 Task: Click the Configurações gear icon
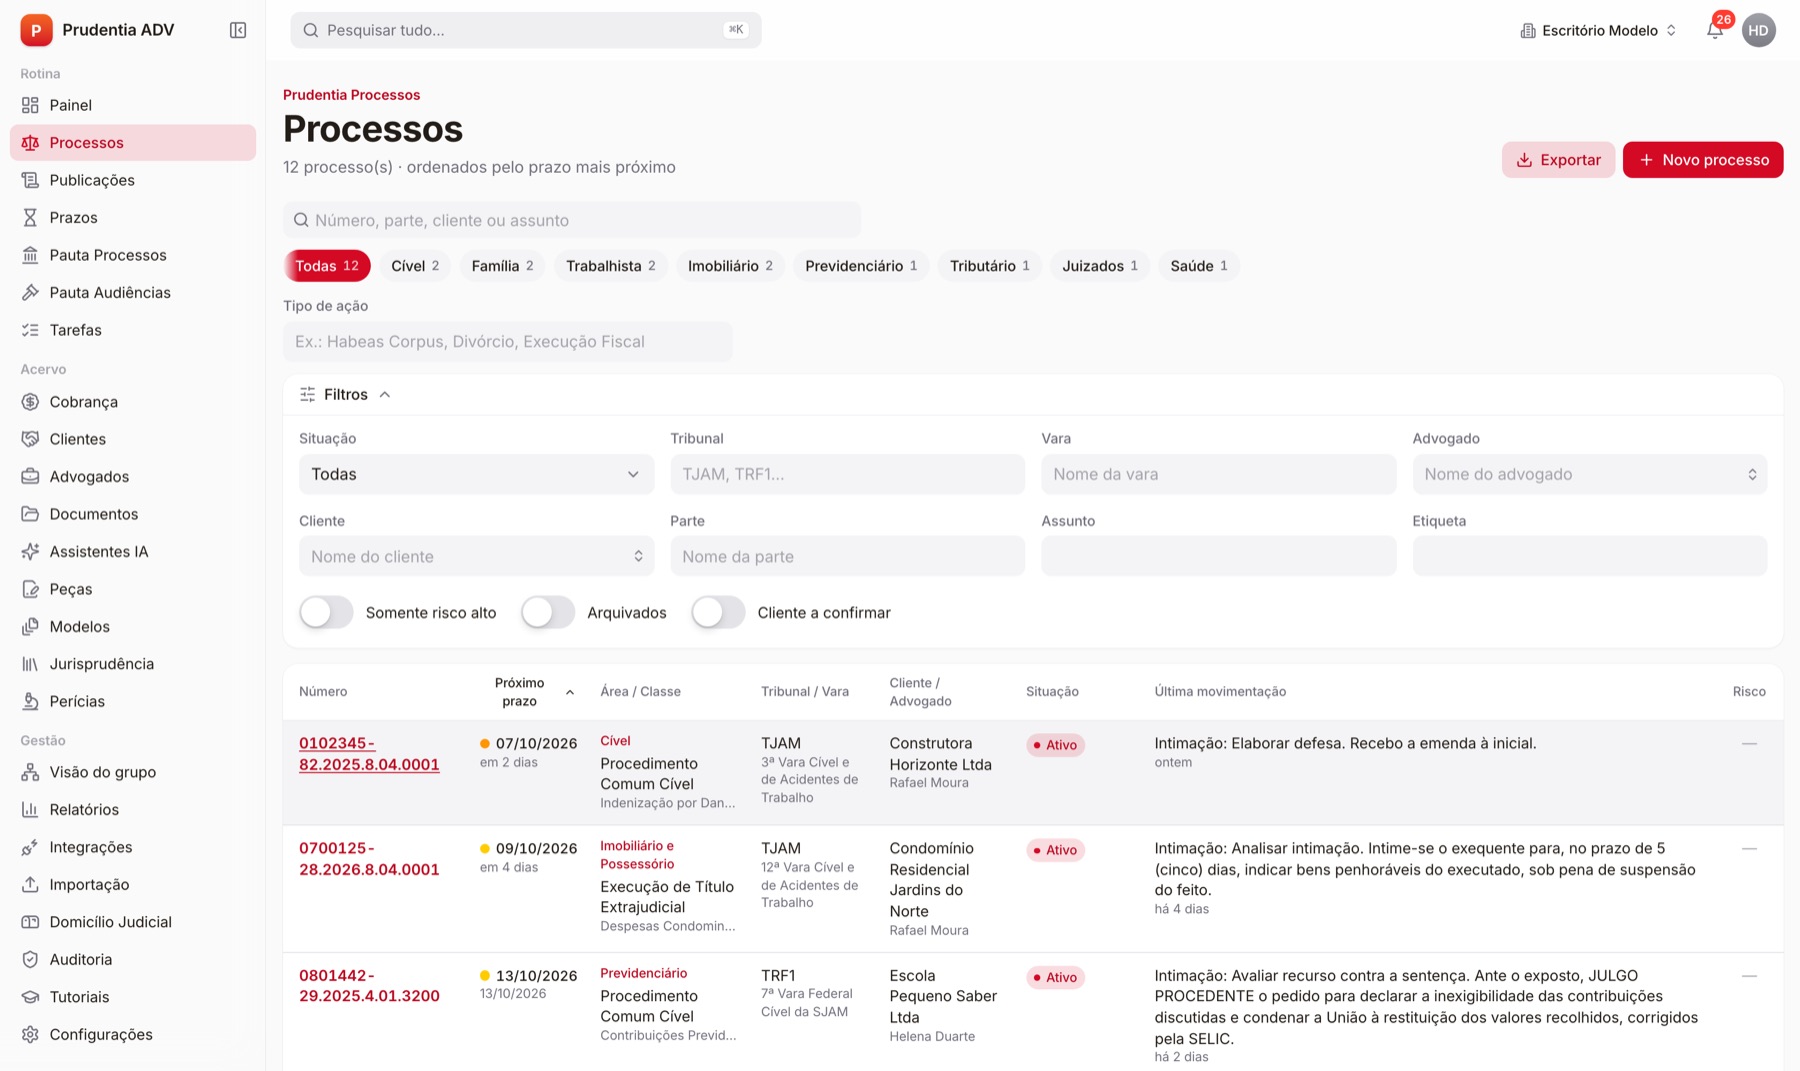[30, 1034]
